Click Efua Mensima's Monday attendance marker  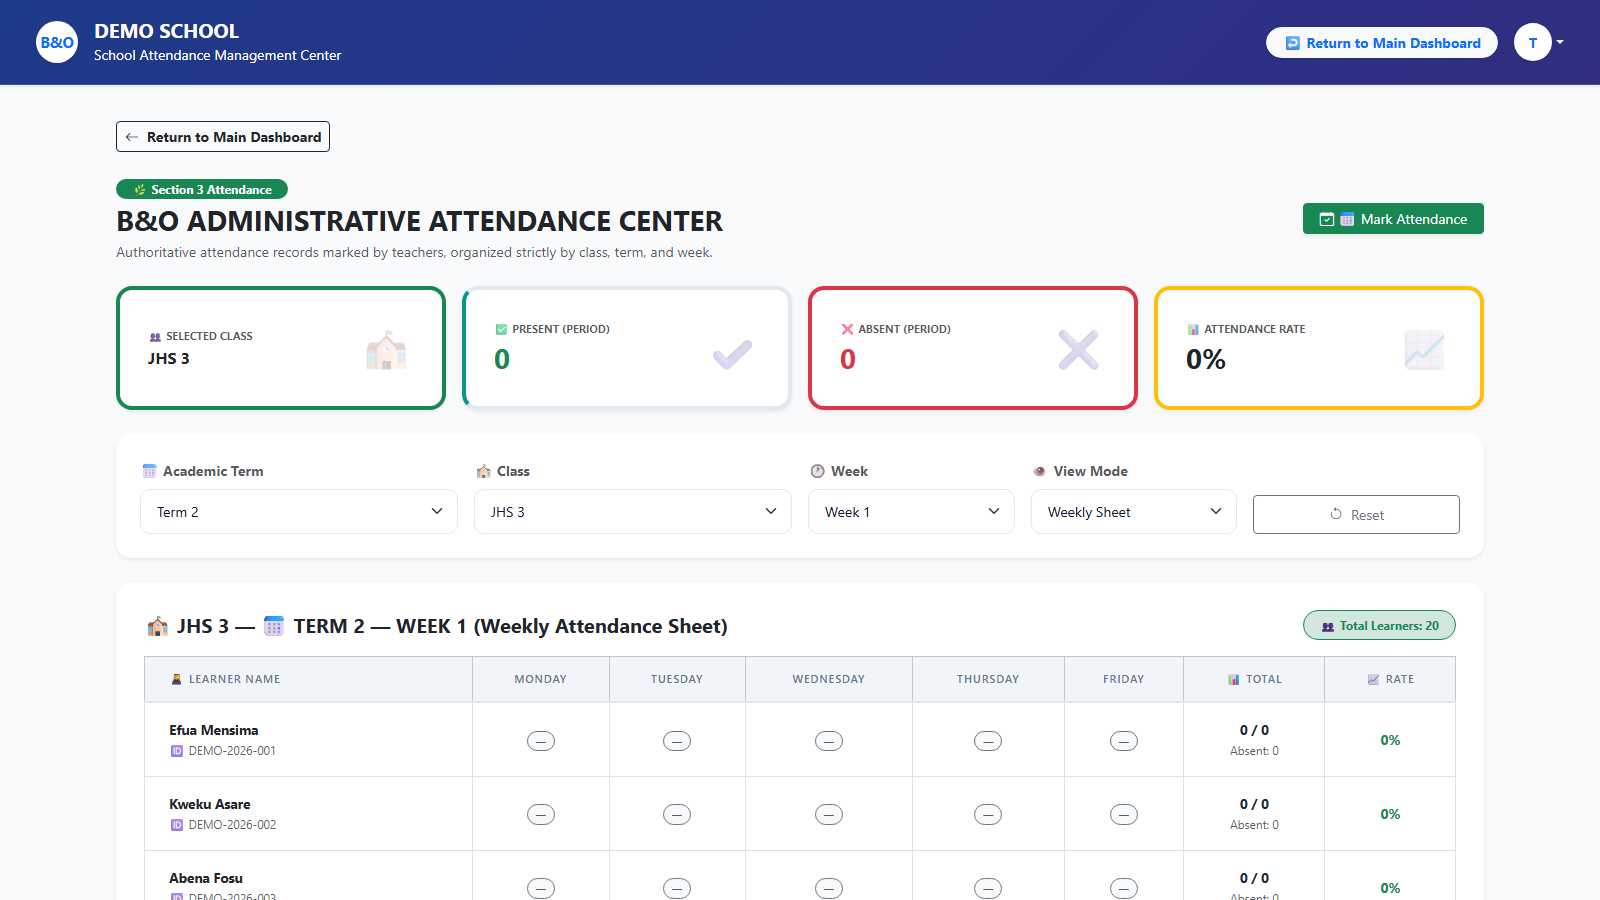[541, 741]
